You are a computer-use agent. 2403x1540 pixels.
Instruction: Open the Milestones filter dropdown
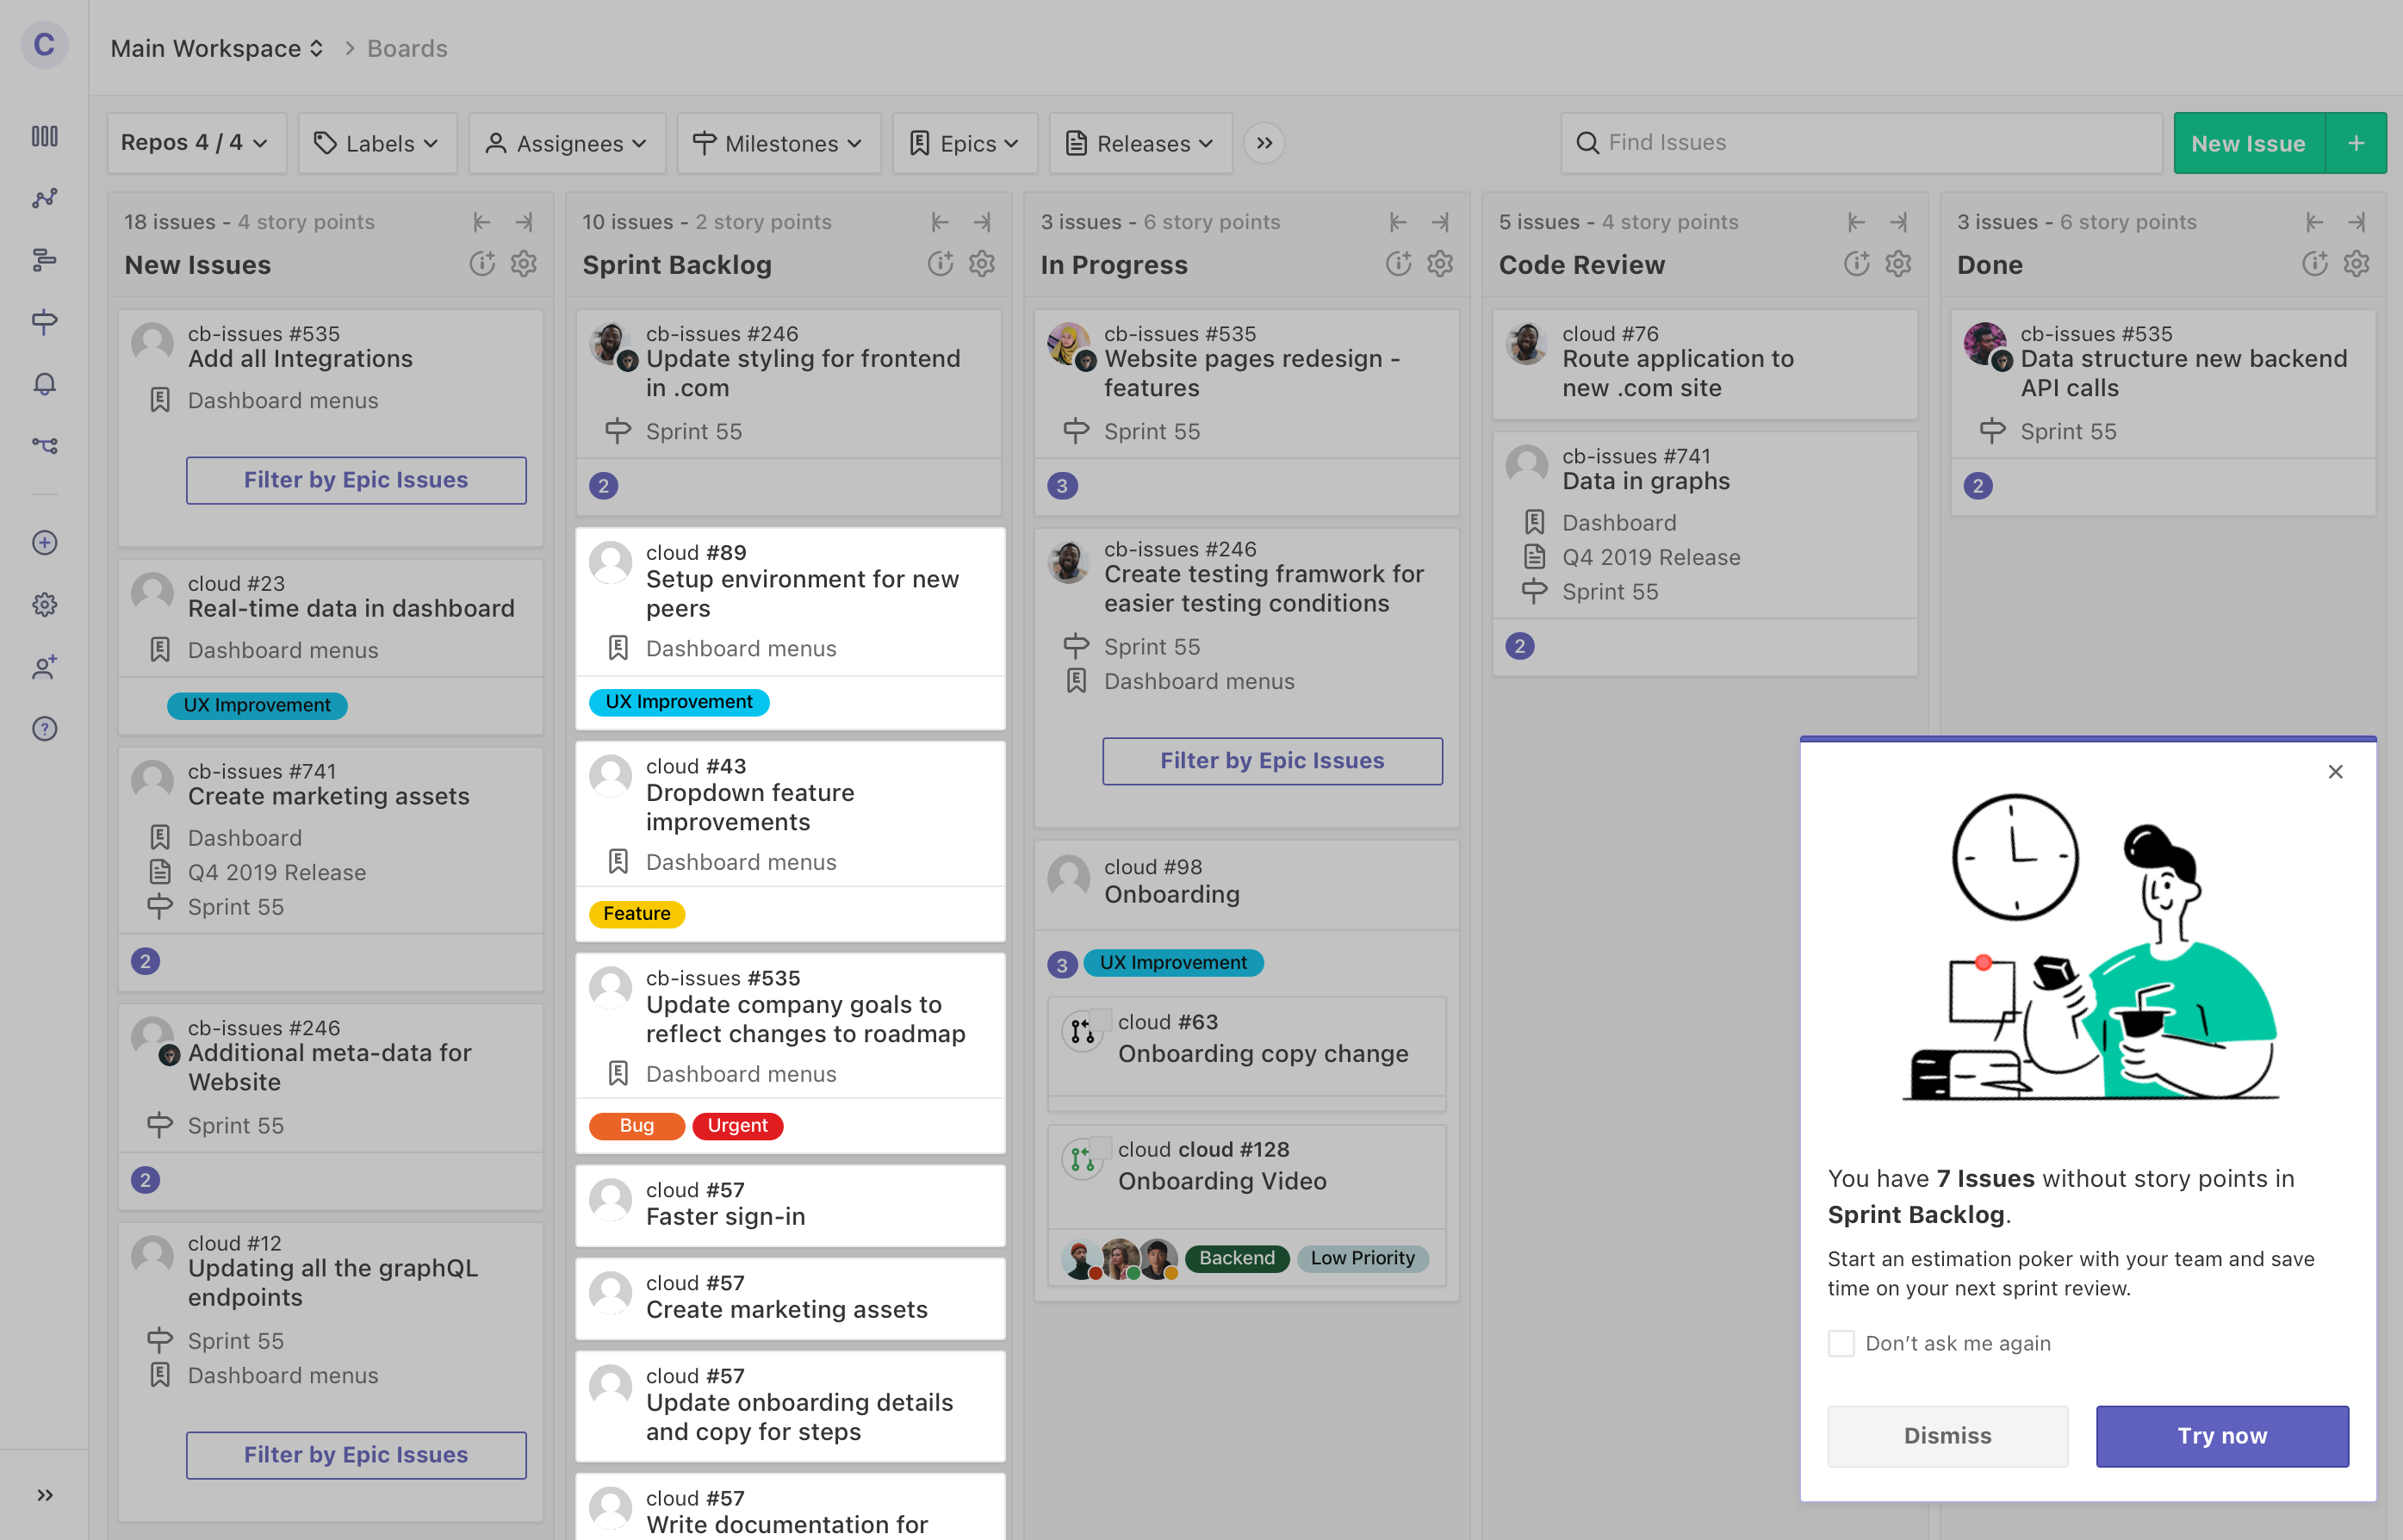coord(777,143)
